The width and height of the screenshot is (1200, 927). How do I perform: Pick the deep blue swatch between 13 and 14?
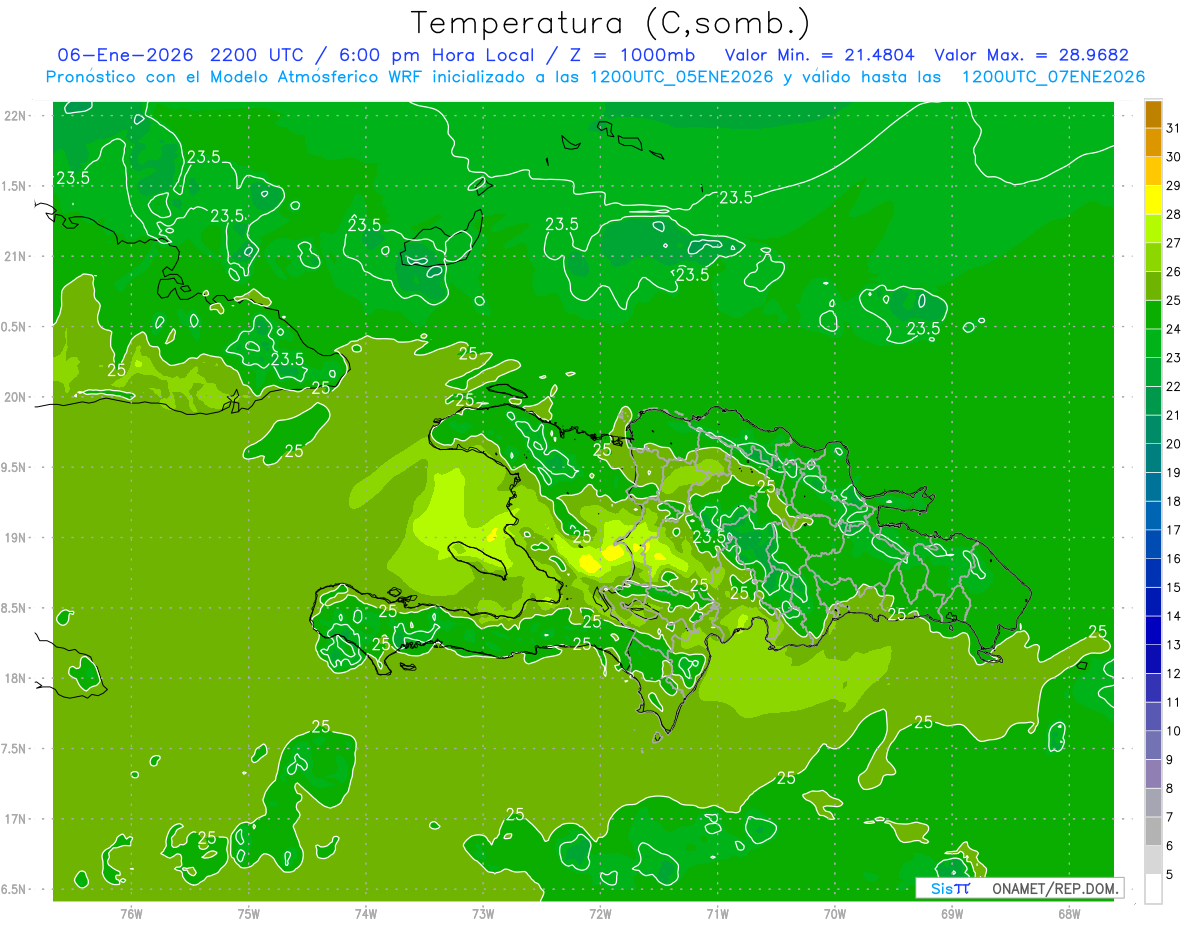[1153, 630]
